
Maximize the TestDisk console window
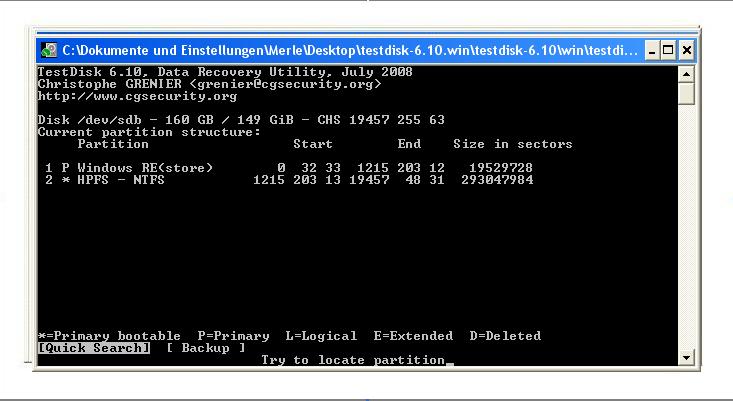coord(668,50)
